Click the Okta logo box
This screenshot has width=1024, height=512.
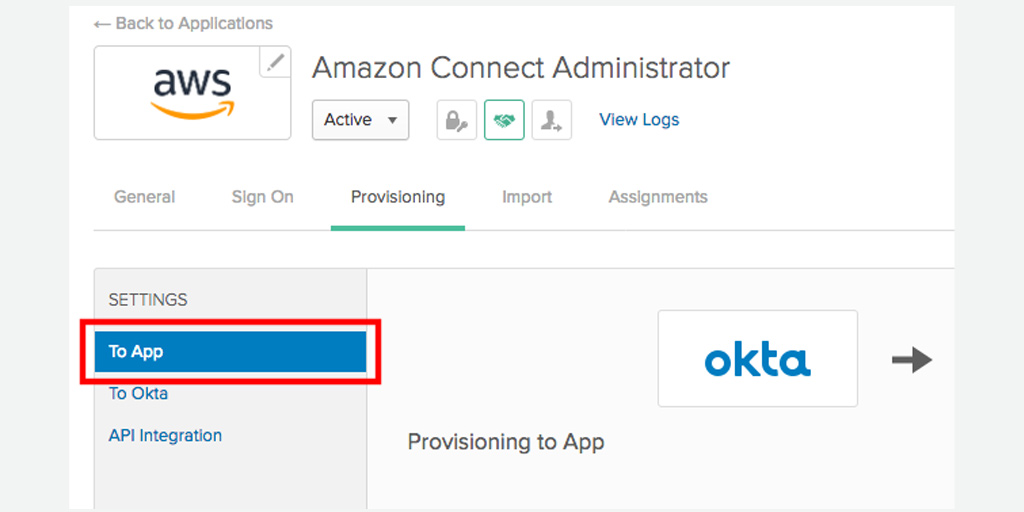(758, 359)
